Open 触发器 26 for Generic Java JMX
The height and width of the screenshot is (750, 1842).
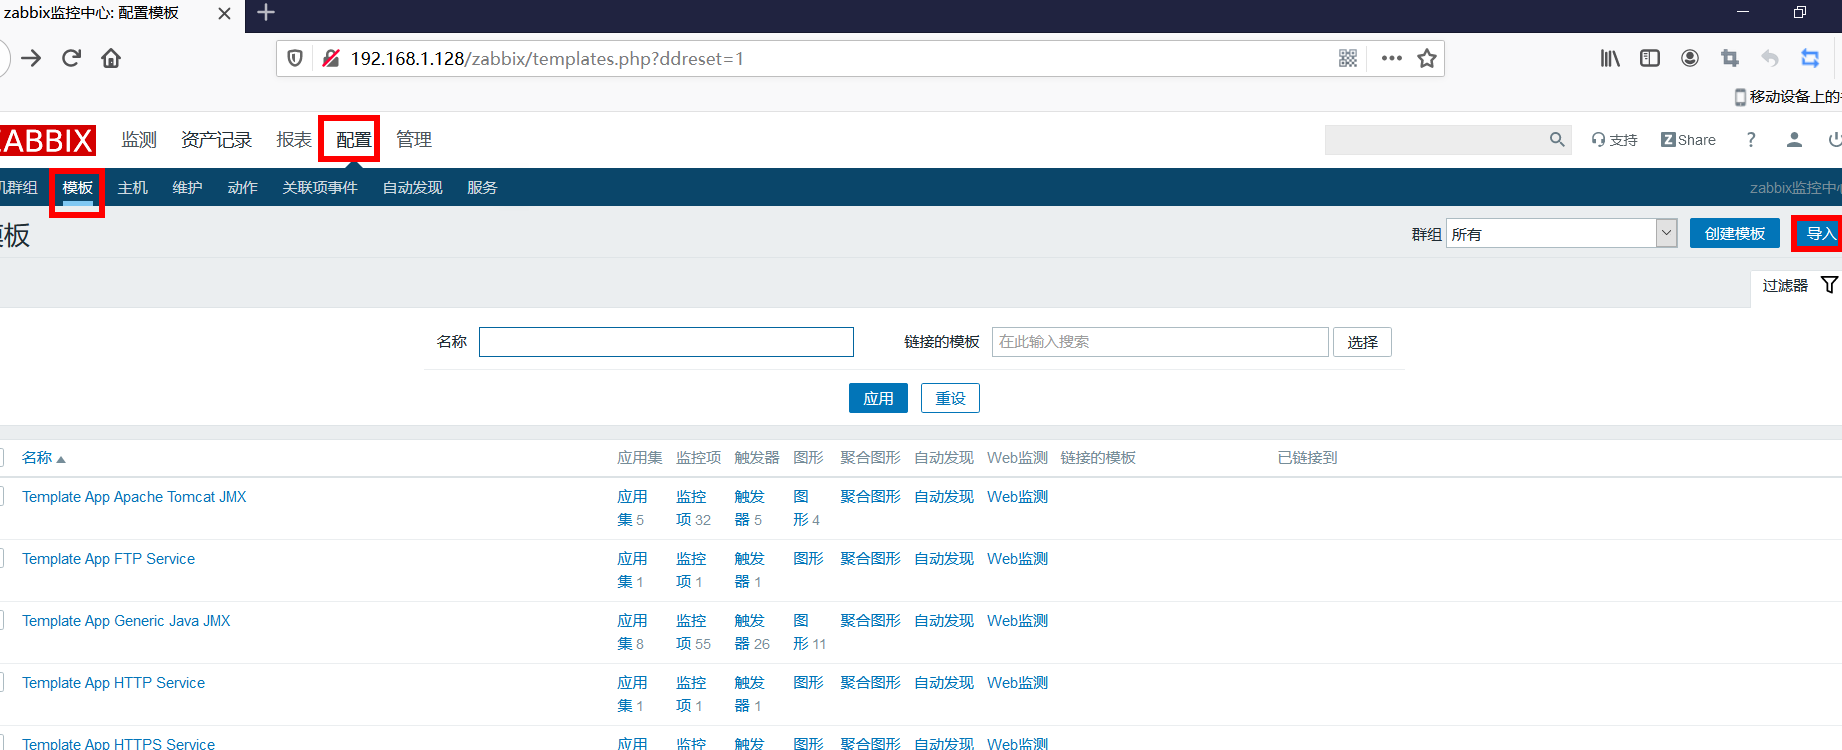point(752,632)
